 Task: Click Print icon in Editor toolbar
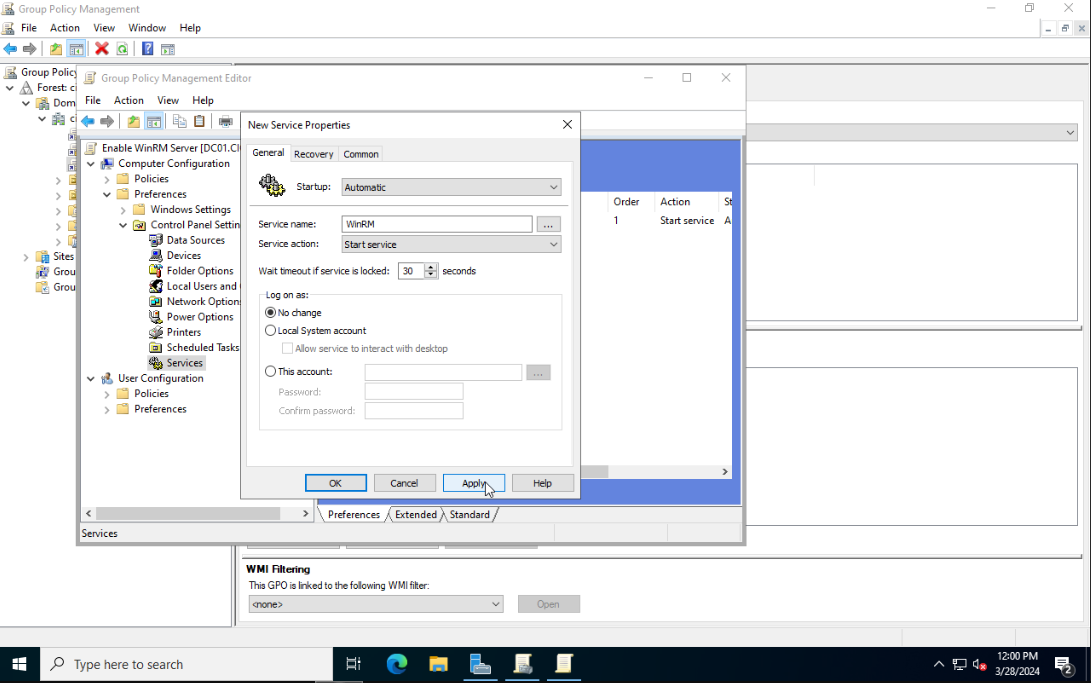tap(225, 121)
